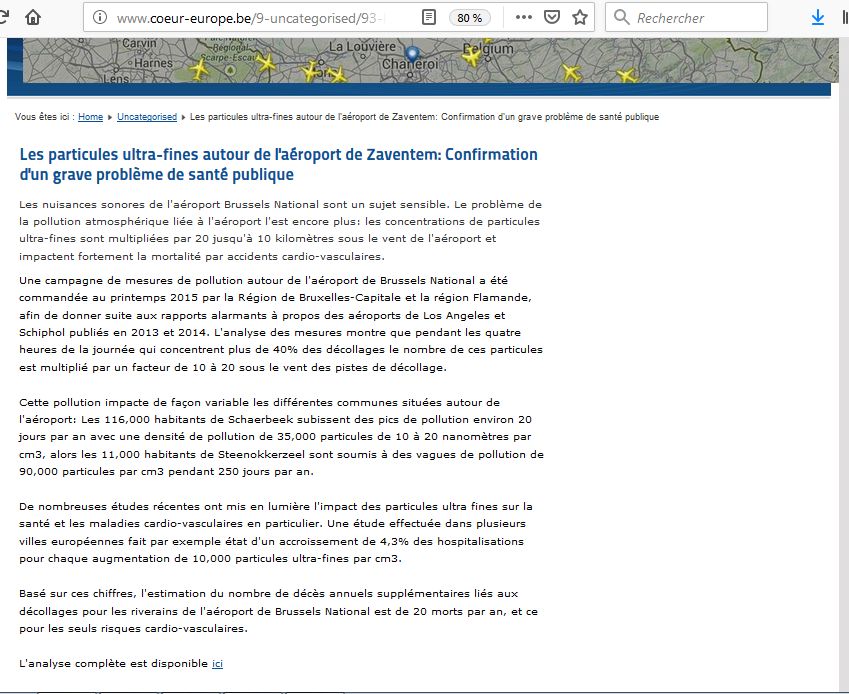849x694 pixels.
Task: Go to the browser home page icon
Action: point(33,17)
